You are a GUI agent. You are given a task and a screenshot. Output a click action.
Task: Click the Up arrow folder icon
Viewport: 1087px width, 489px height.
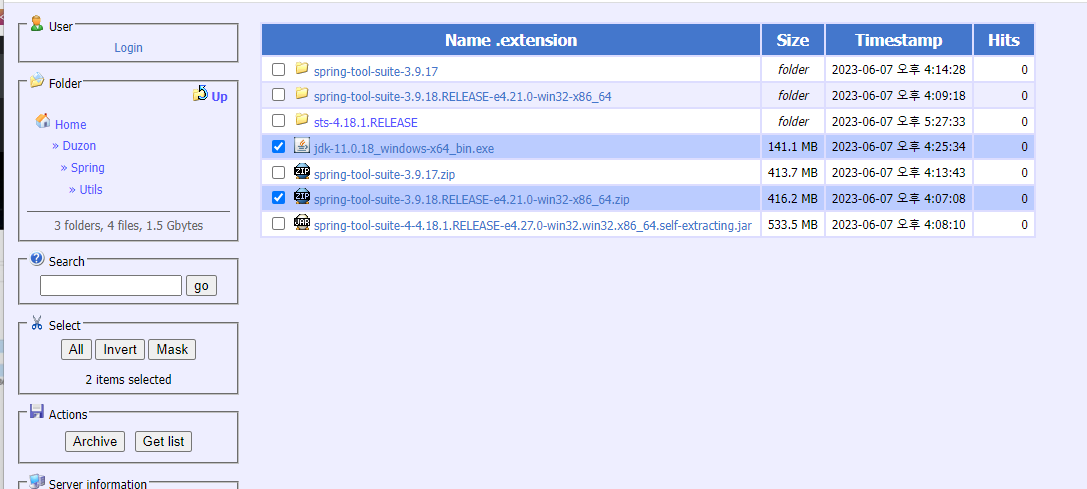200,93
